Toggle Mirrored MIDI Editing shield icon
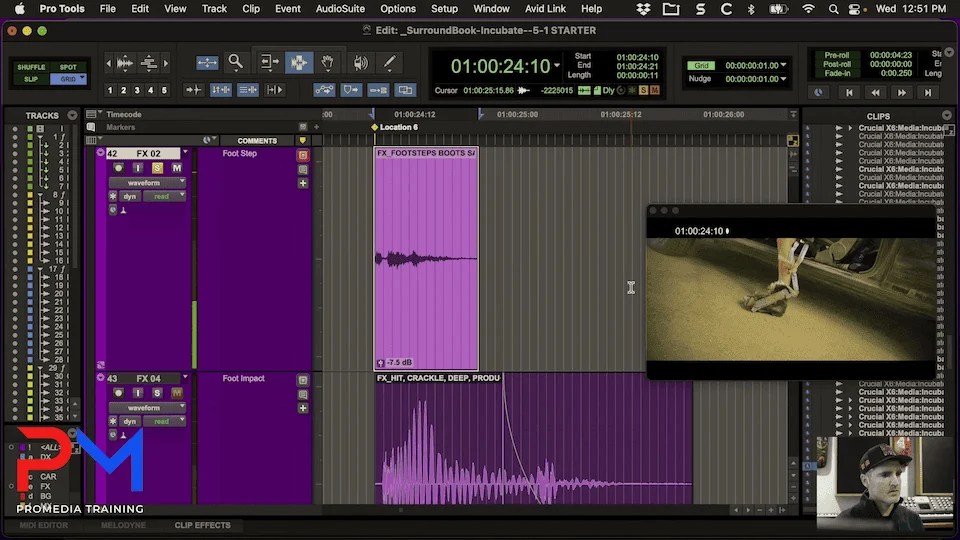 tap(351, 90)
